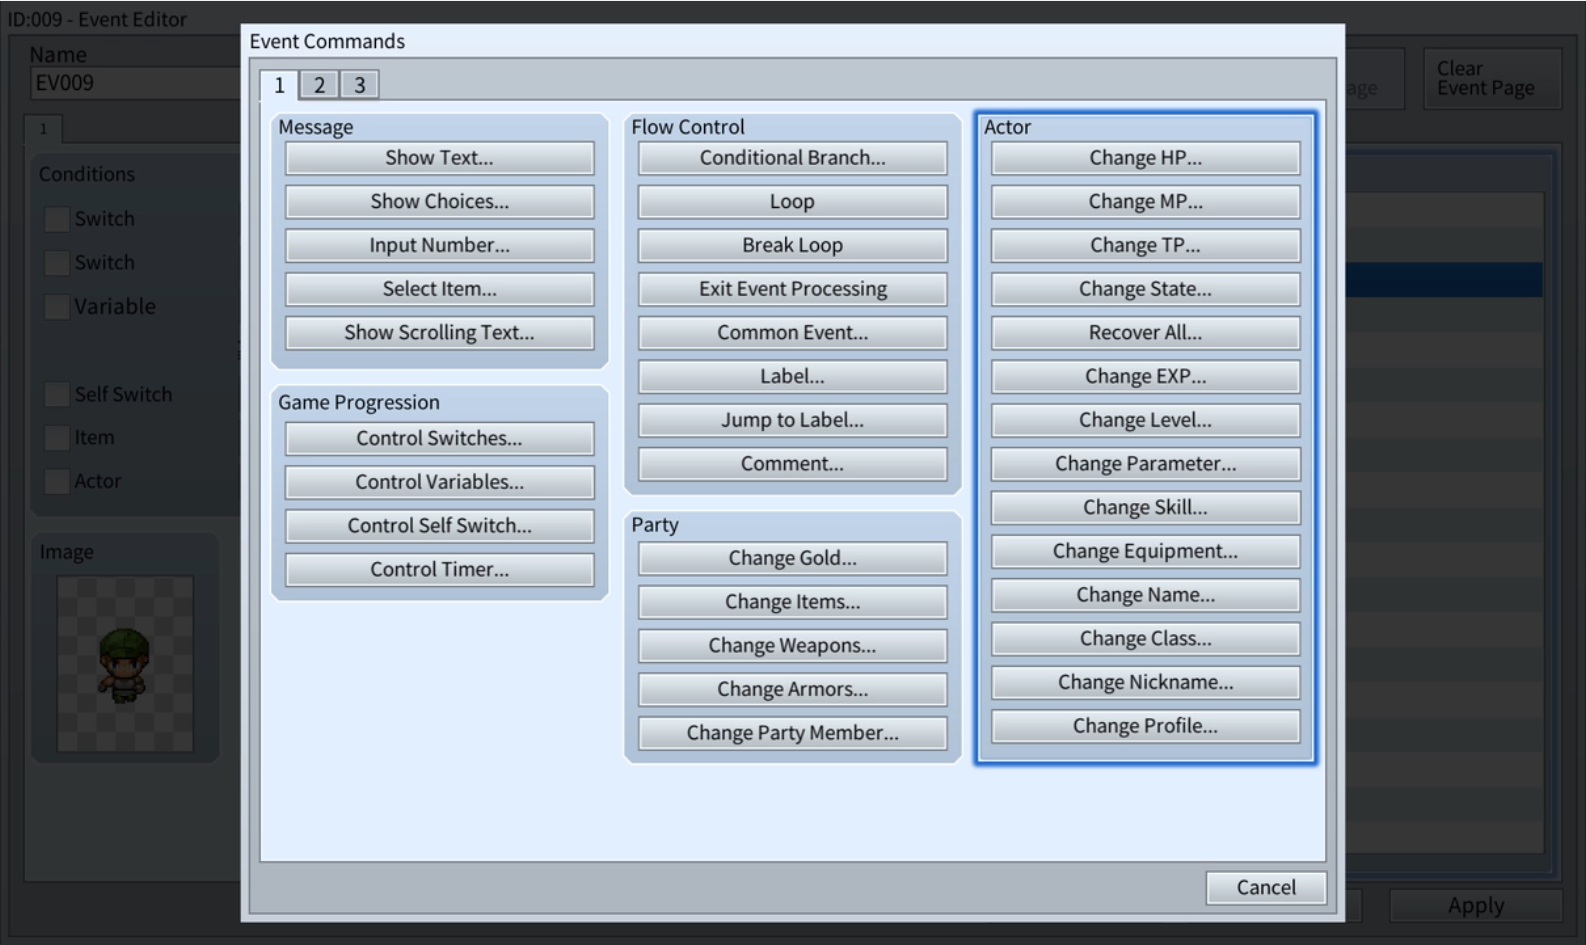Viewport: 1586px width, 945px height.
Task: Open Change State command
Action: pyautogui.click(x=1145, y=289)
